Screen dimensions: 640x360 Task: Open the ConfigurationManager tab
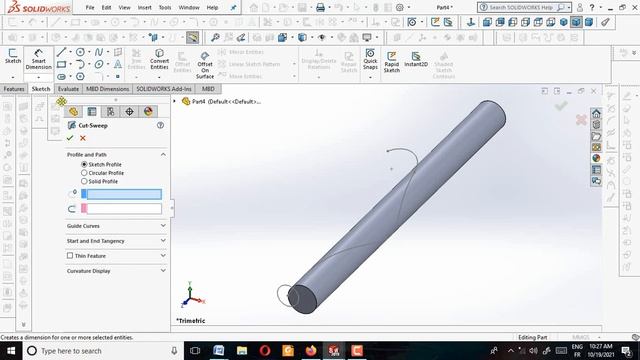pos(111,111)
